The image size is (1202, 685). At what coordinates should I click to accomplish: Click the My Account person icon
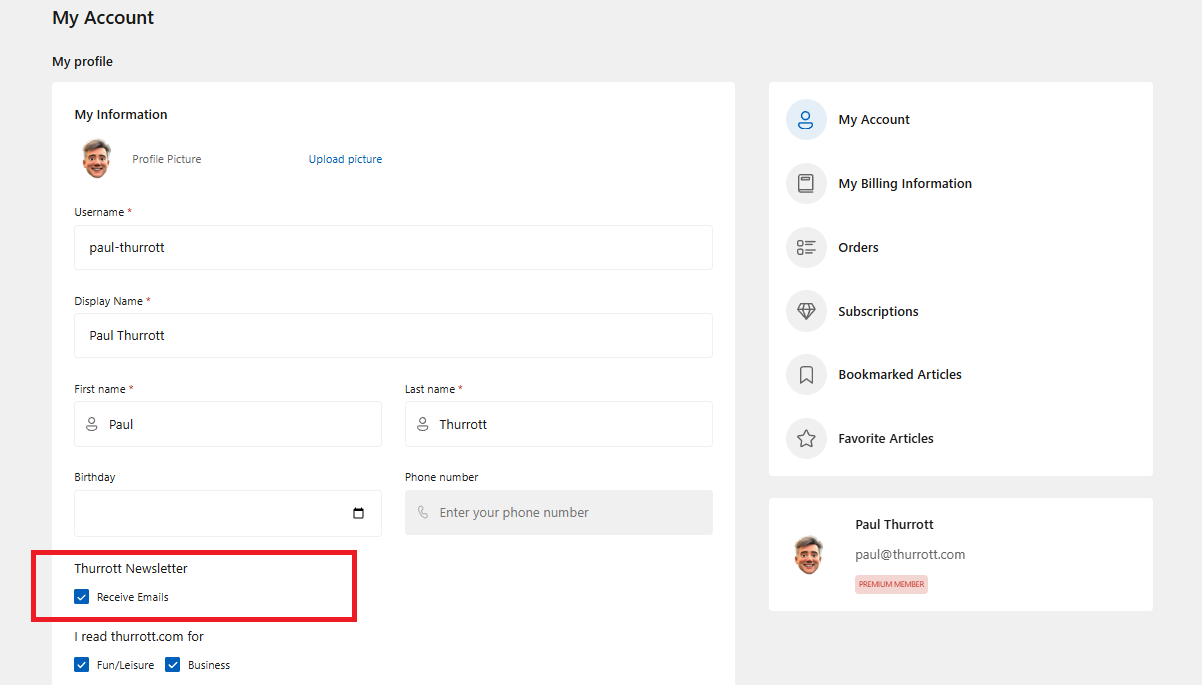click(x=806, y=120)
